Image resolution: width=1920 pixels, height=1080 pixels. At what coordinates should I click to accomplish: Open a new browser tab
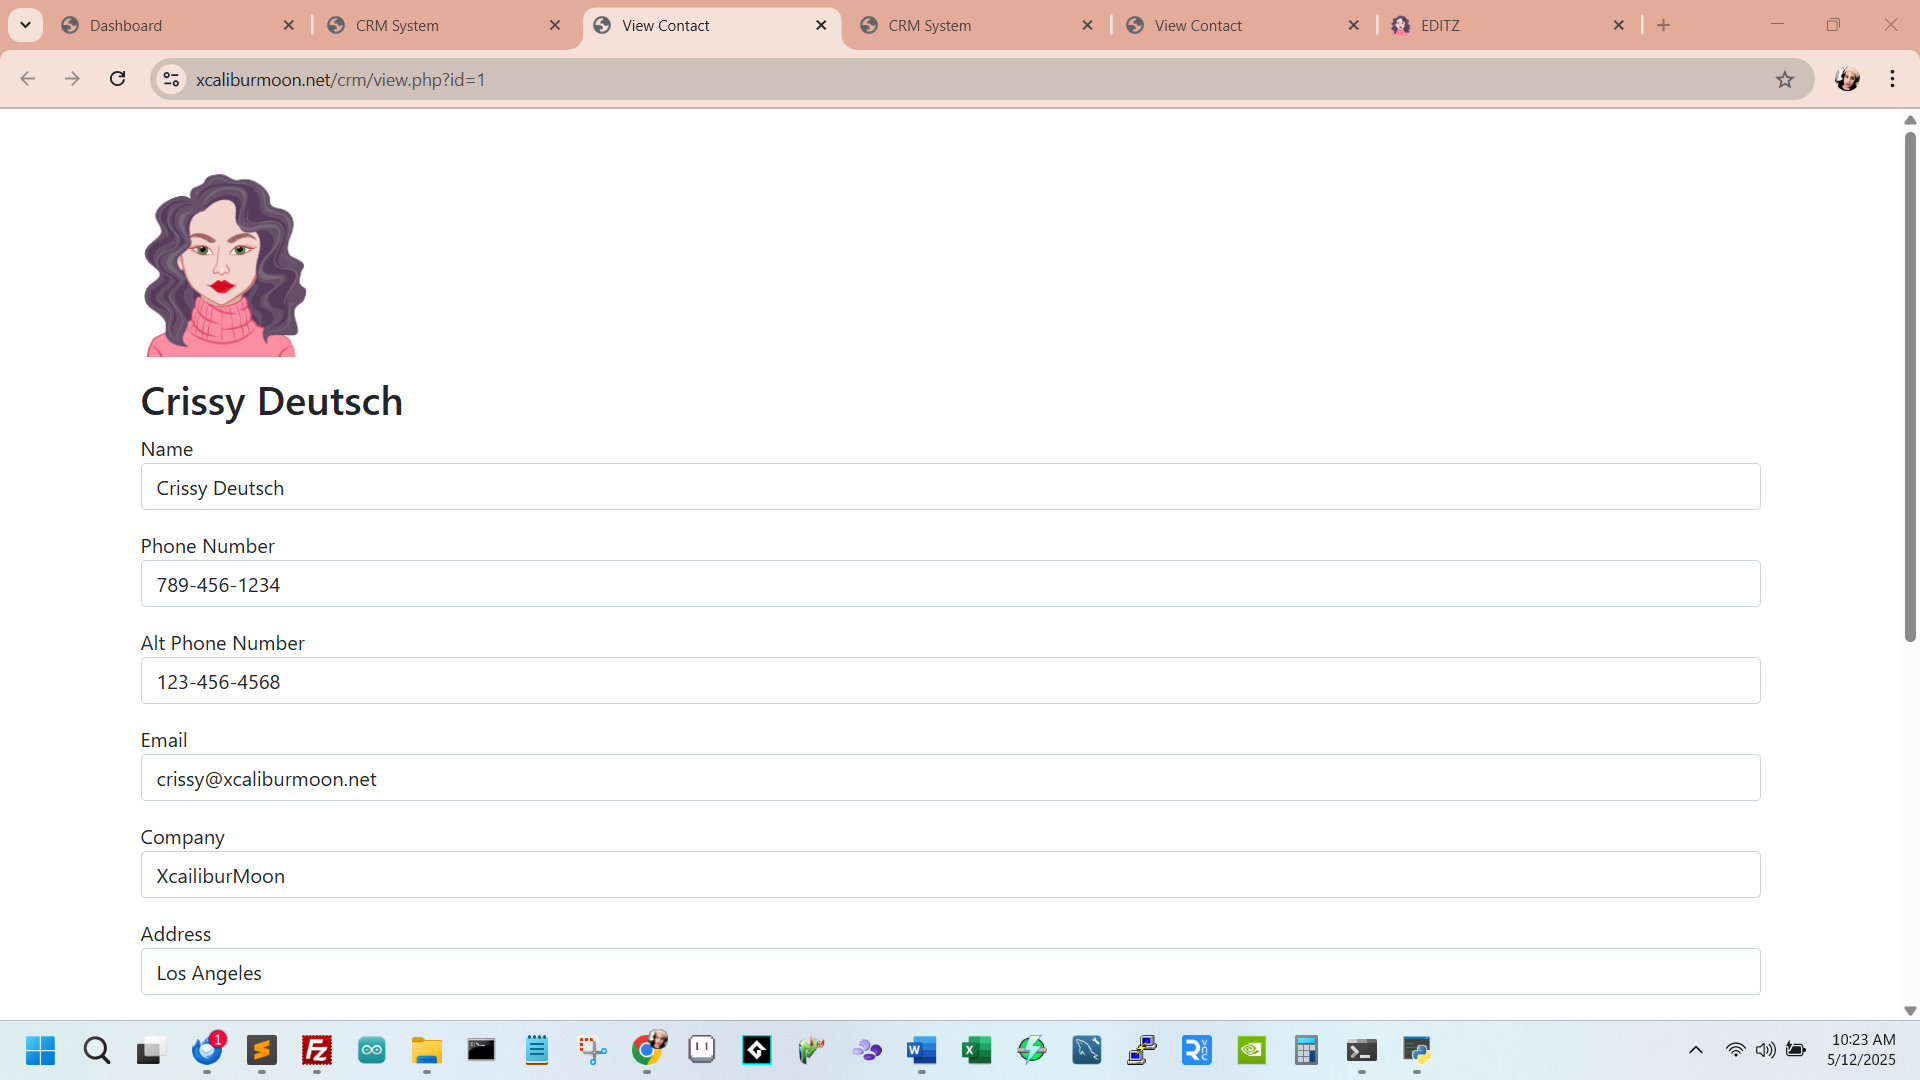tap(1664, 26)
